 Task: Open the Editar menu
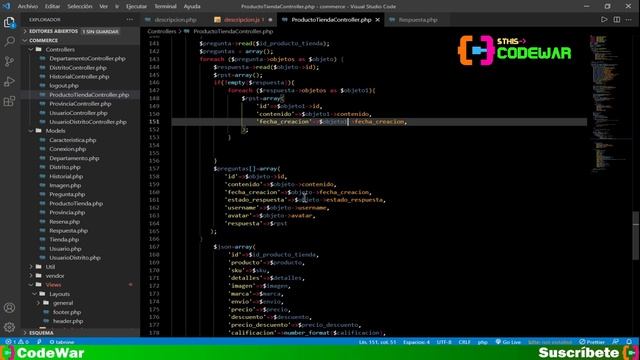click(x=52, y=6)
